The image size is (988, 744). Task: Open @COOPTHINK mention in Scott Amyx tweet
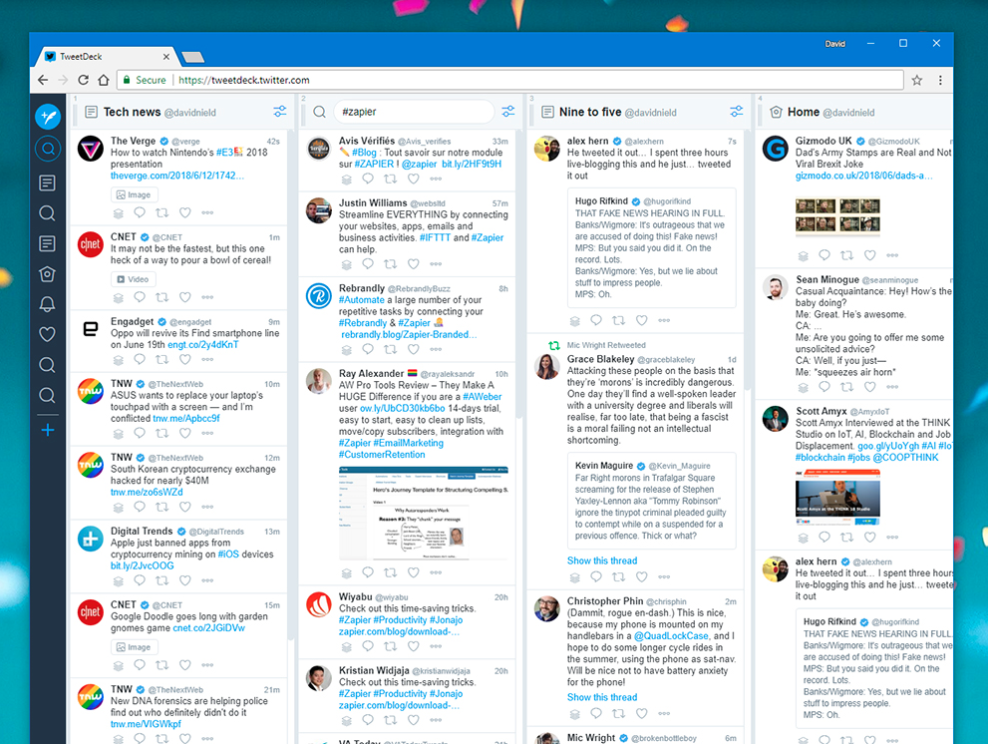click(905, 457)
